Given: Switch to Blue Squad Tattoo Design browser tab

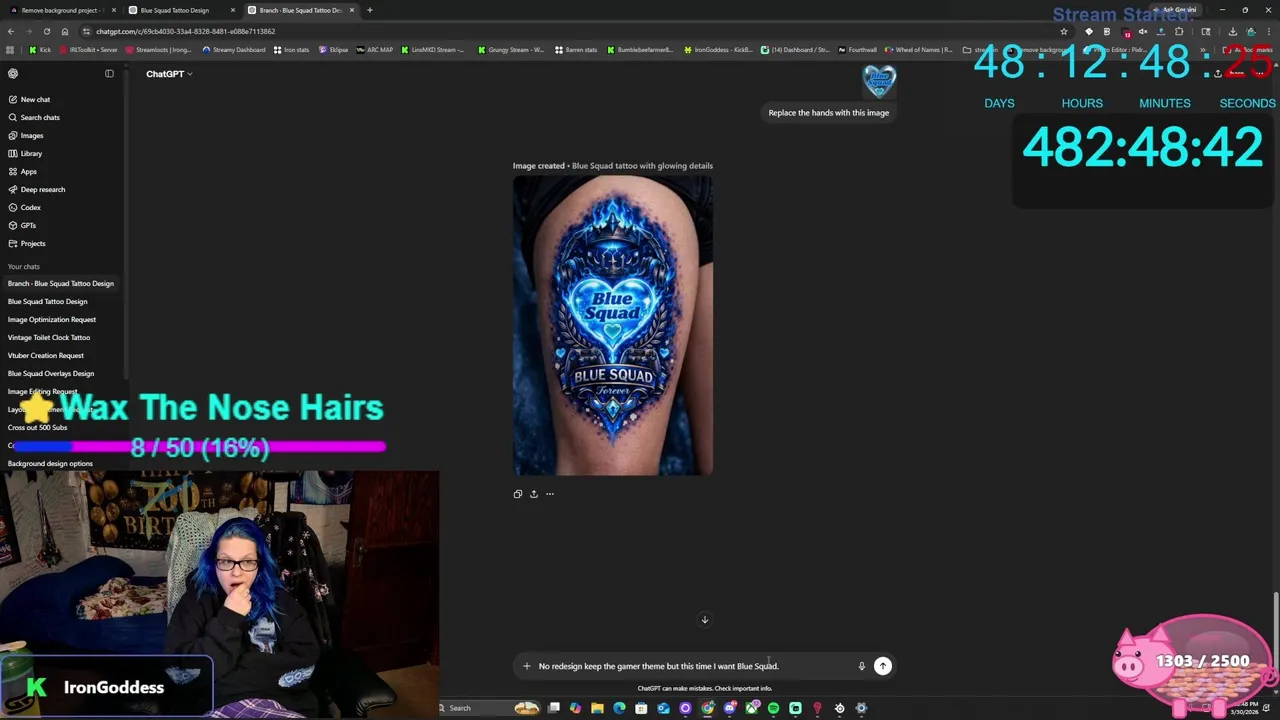Looking at the screenshot, I should point(180,10).
